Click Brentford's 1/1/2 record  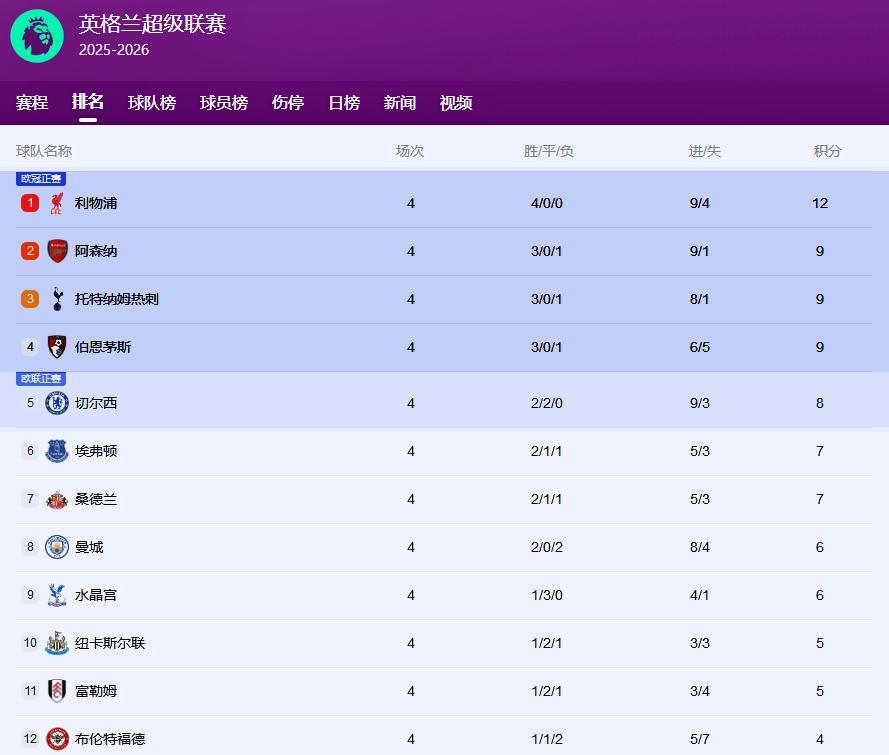(x=547, y=739)
